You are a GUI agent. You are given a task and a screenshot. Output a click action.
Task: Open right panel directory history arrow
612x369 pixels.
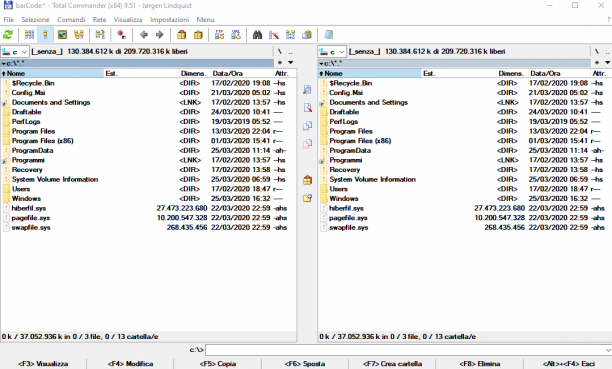tap(608, 62)
